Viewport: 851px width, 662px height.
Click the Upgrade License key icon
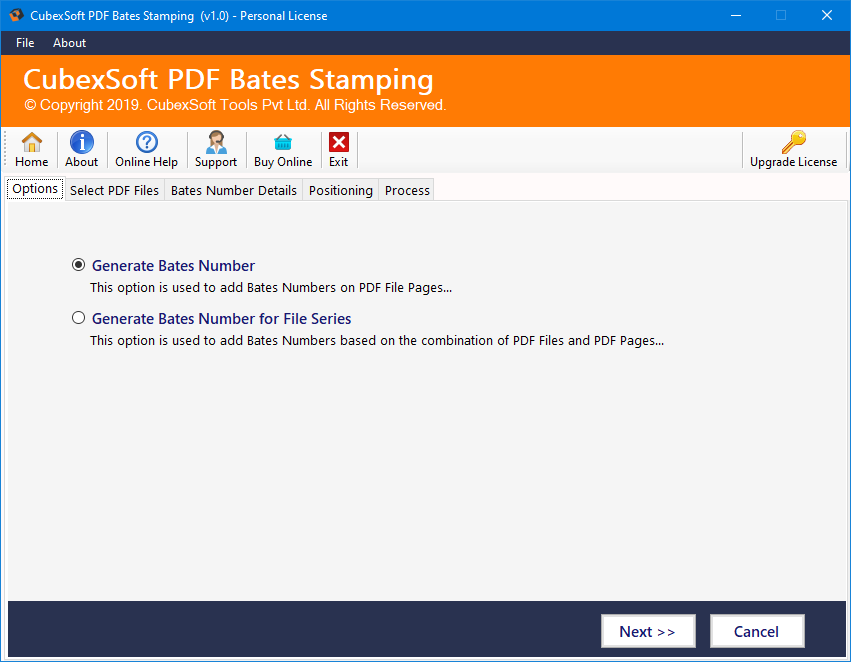[793, 148]
